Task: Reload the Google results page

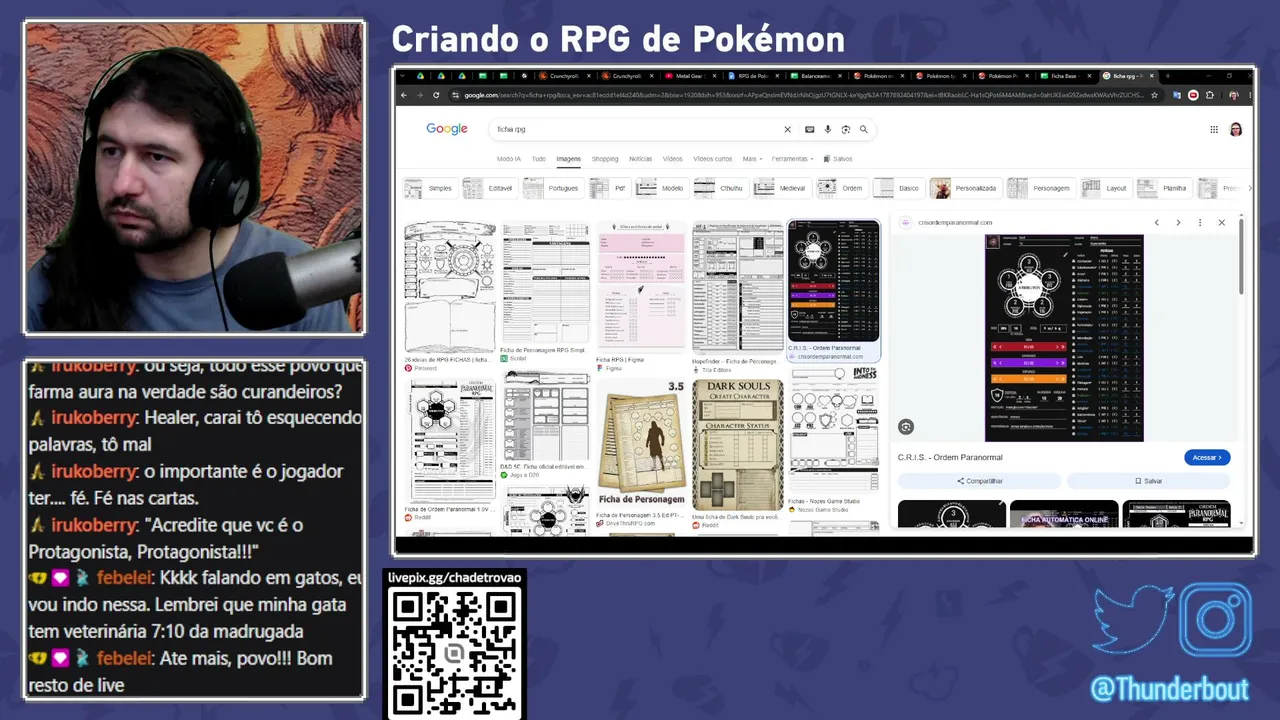Action: coord(436,95)
